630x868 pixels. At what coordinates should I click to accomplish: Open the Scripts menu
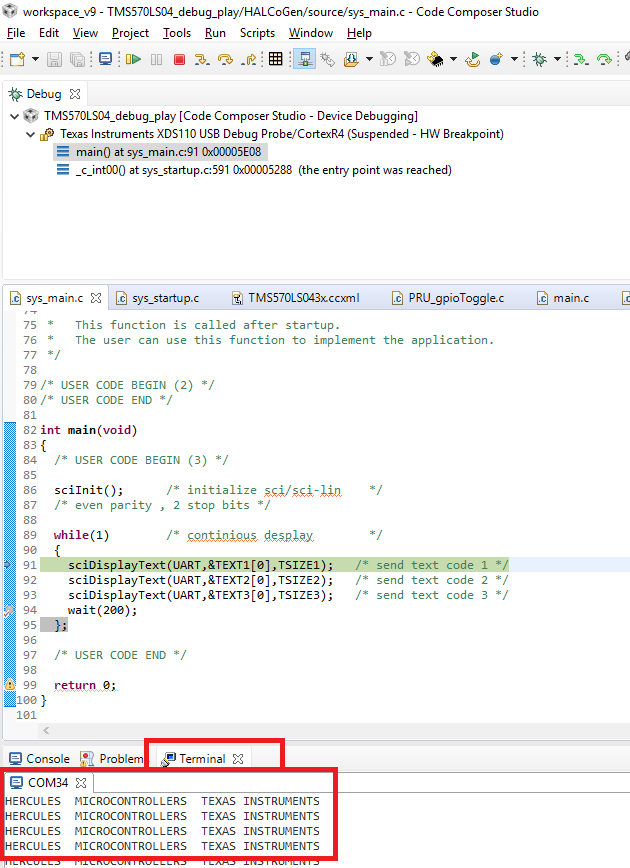coord(257,33)
